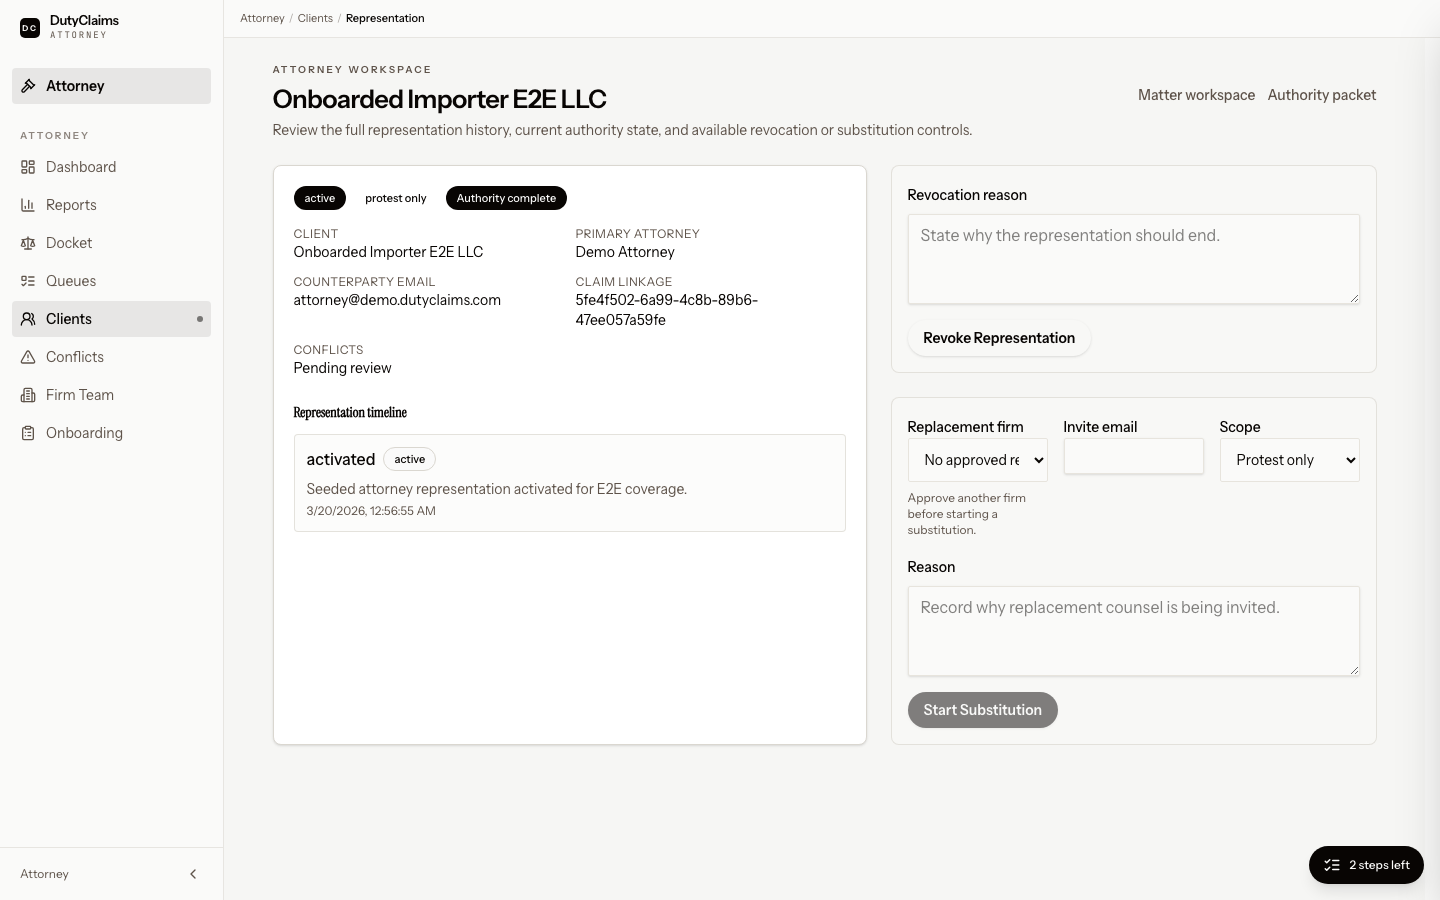Collapse the sidebar with the chevron

pos(193,874)
